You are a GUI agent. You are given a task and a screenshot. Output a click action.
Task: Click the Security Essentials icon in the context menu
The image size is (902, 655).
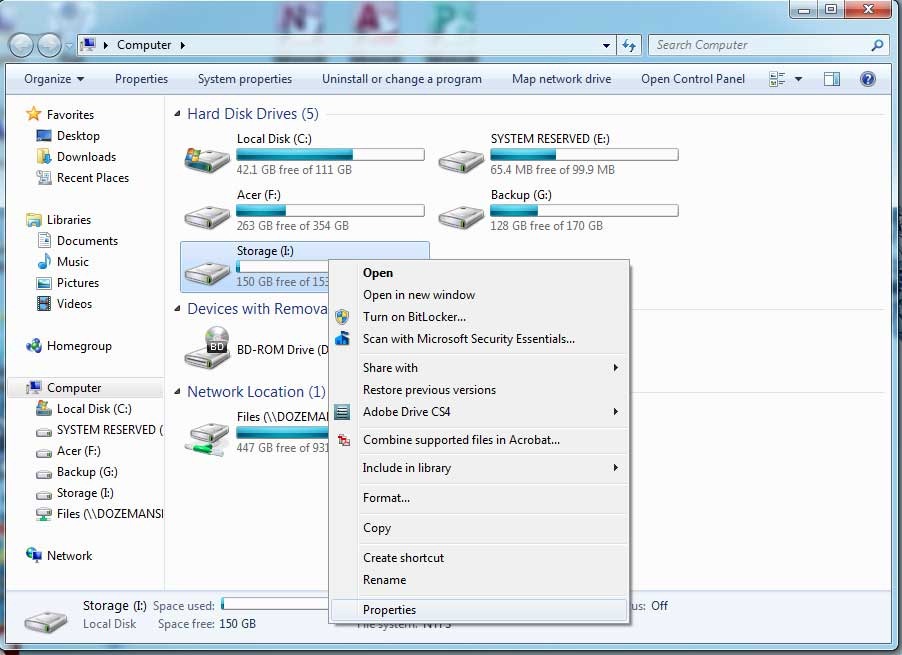point(342,338)
